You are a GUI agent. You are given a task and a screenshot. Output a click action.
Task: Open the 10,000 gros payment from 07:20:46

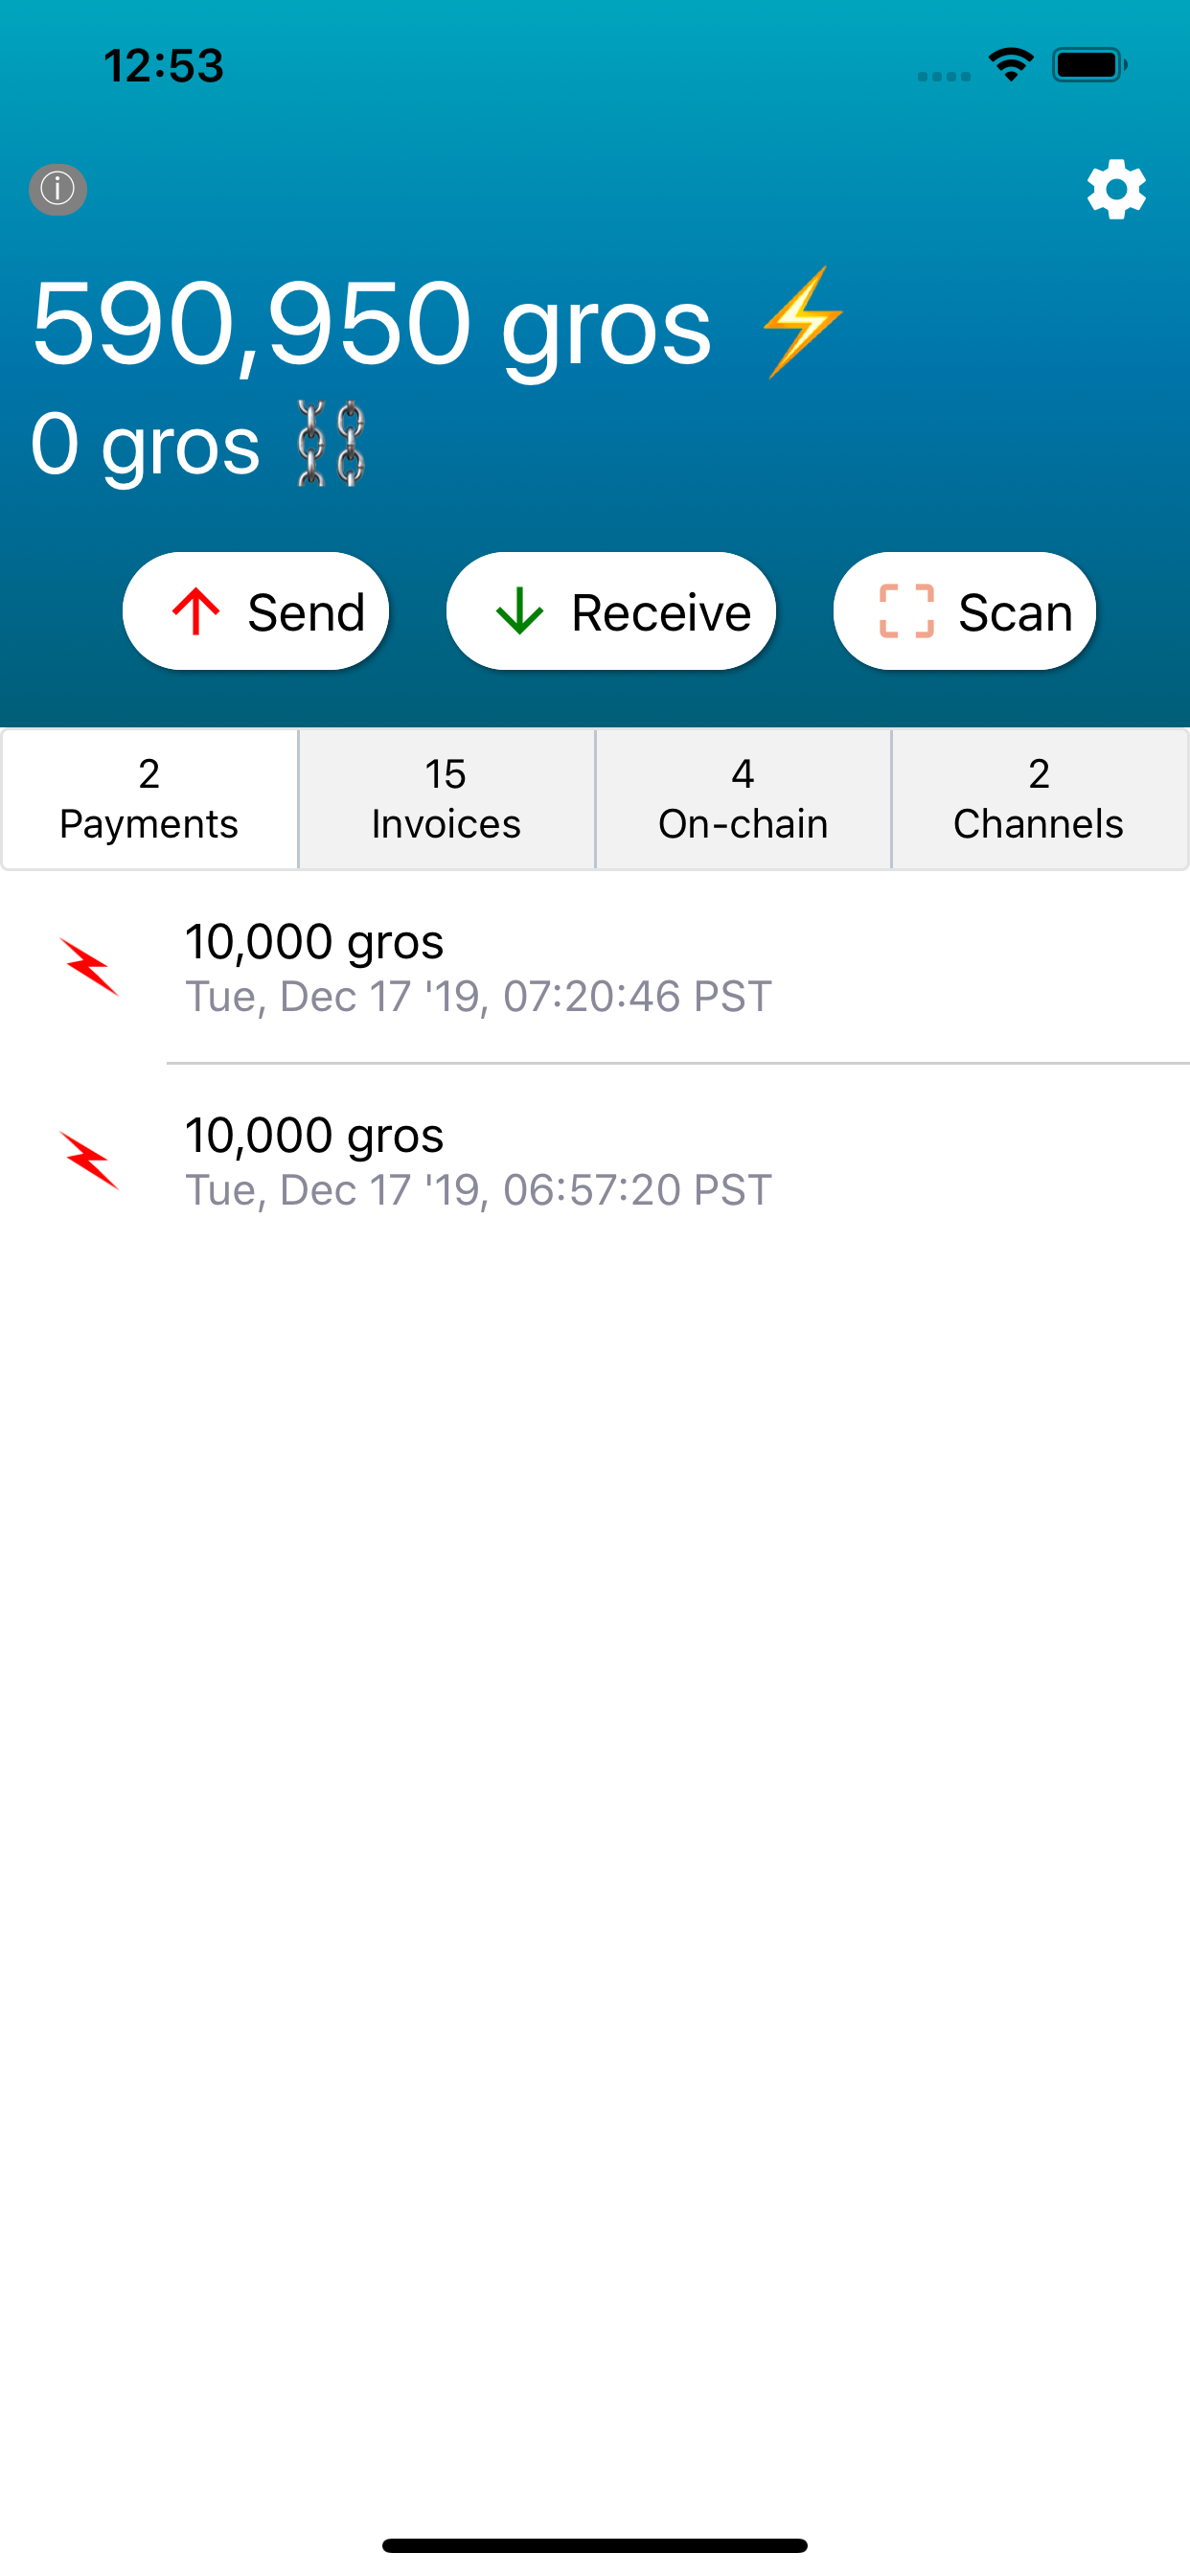(x=478, y=967)
